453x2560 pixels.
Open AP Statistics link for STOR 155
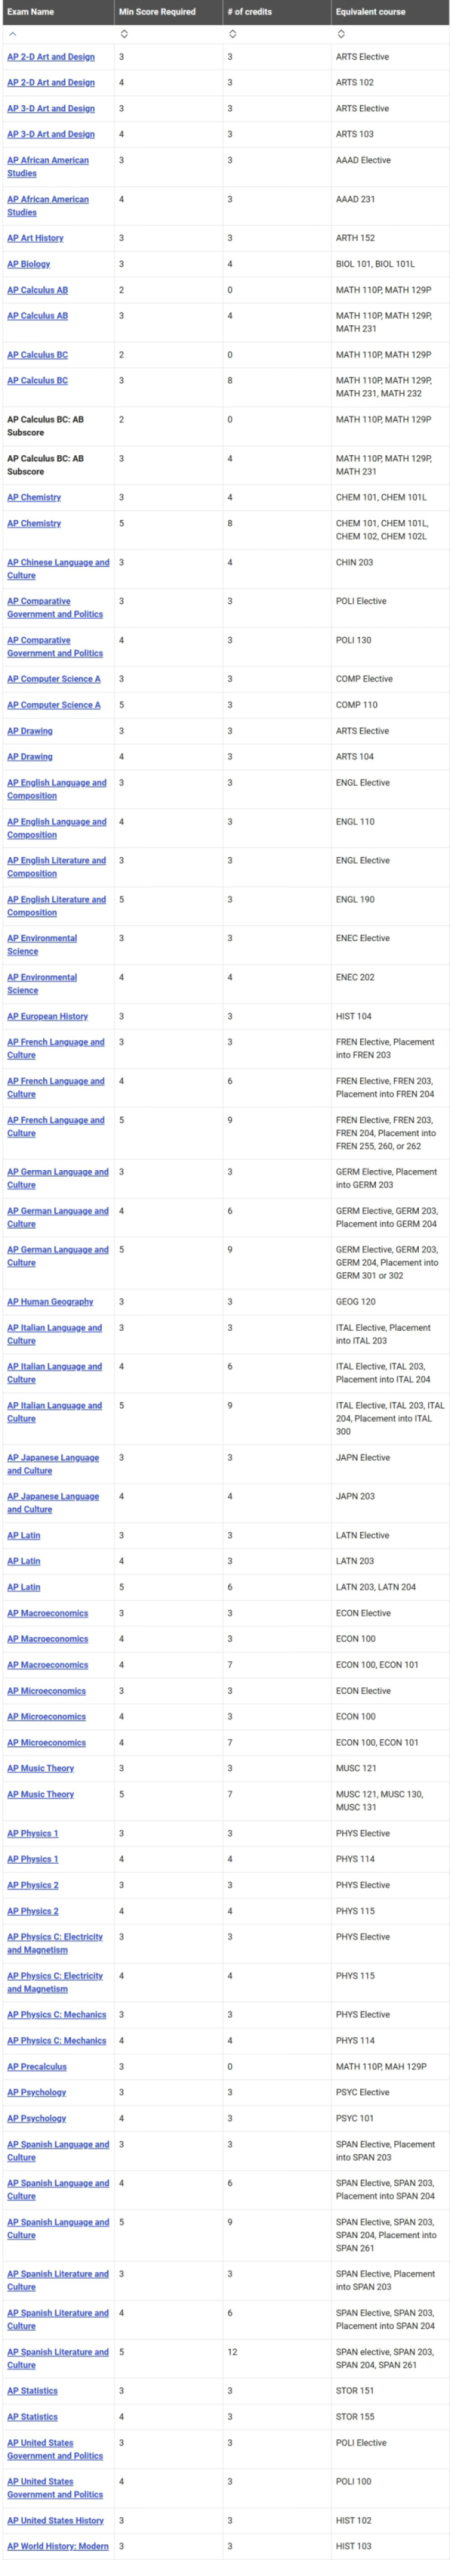pos(32,2416)
